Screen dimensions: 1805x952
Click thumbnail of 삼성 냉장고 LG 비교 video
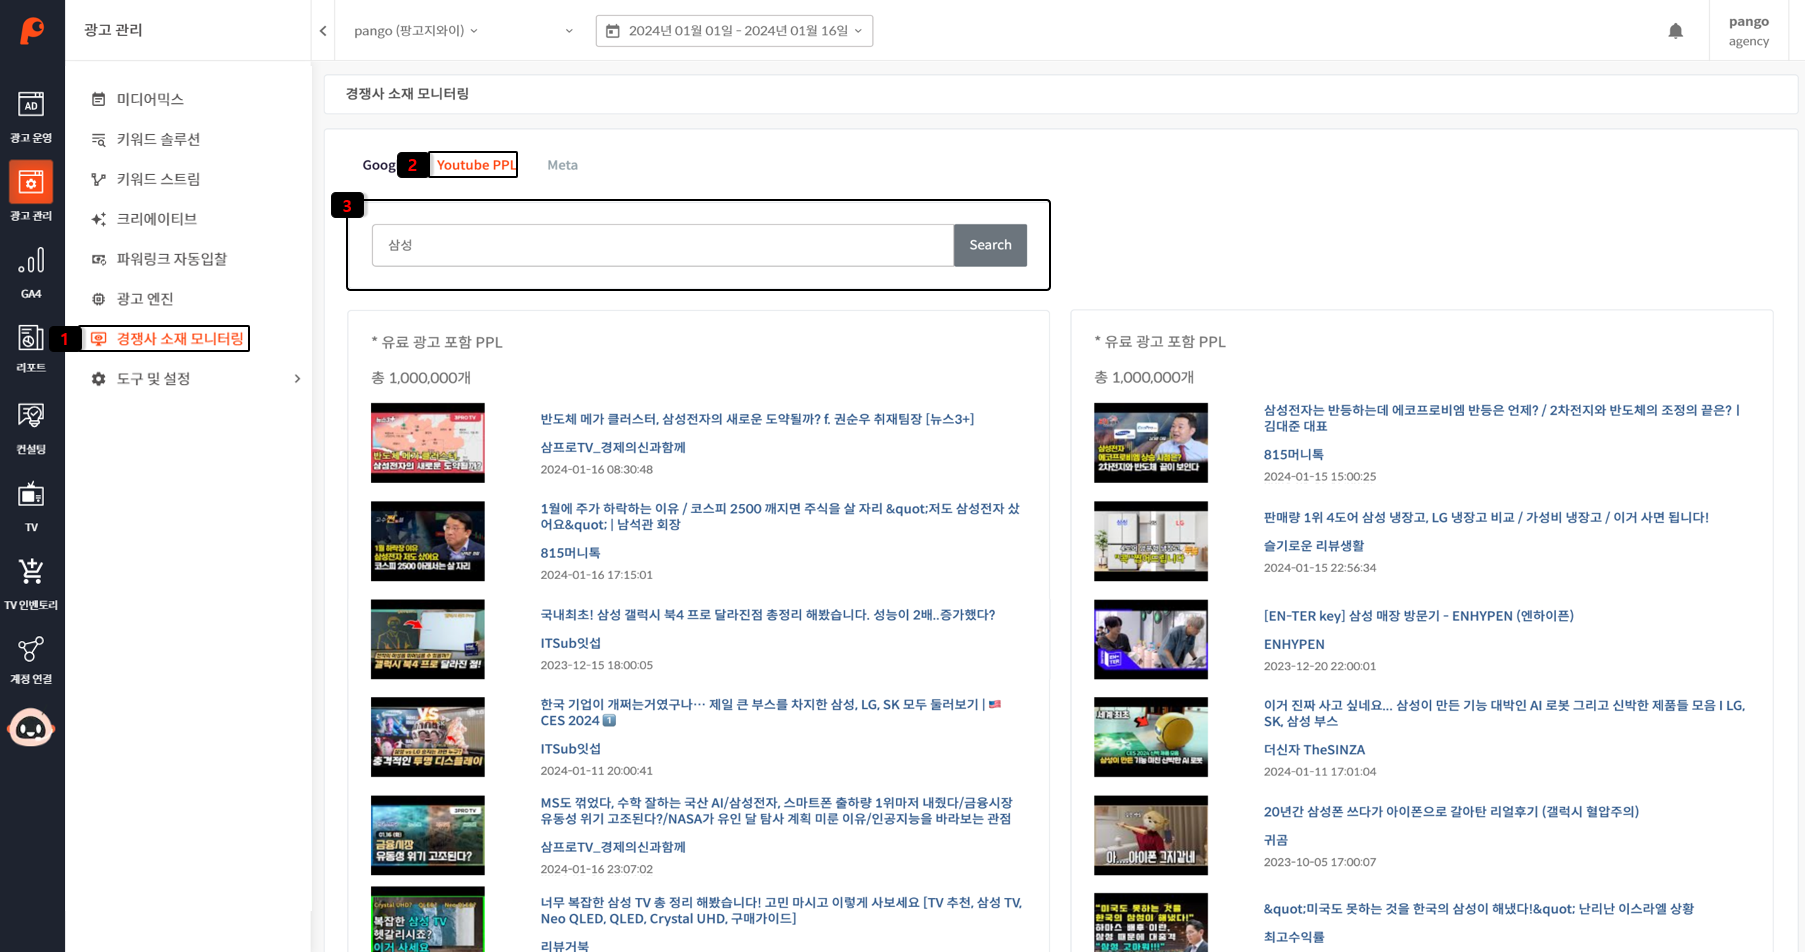[x=1151, y=541]
